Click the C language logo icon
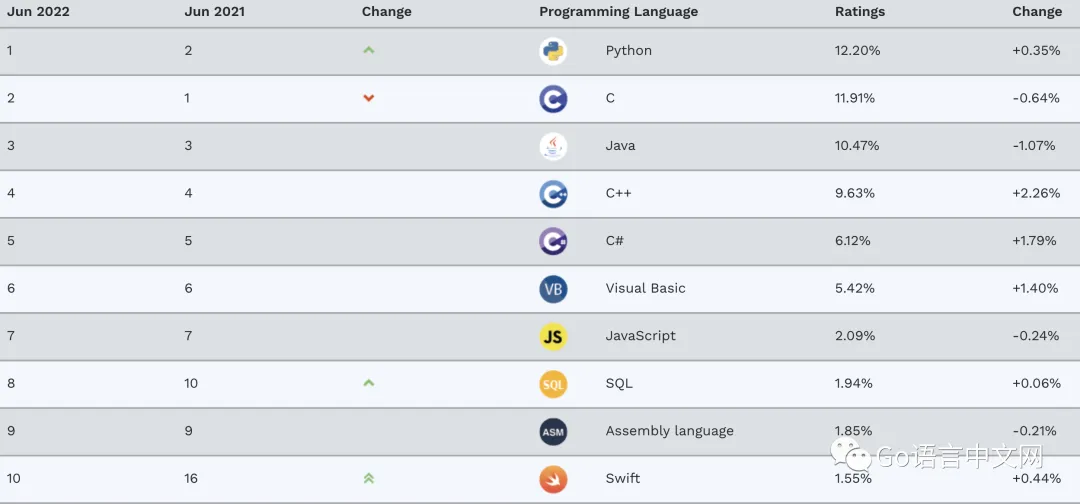This screenshot has width=1080, height=504. (553, 98)
